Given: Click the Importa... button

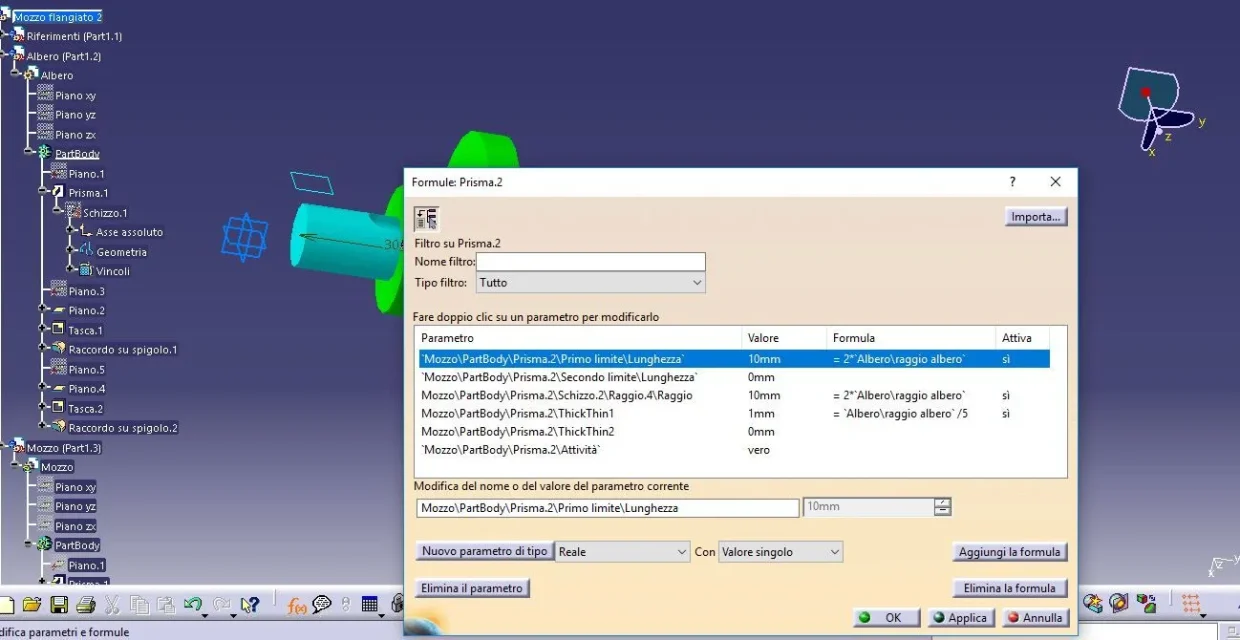Looking at the screenshot, I should point(1036,217).
